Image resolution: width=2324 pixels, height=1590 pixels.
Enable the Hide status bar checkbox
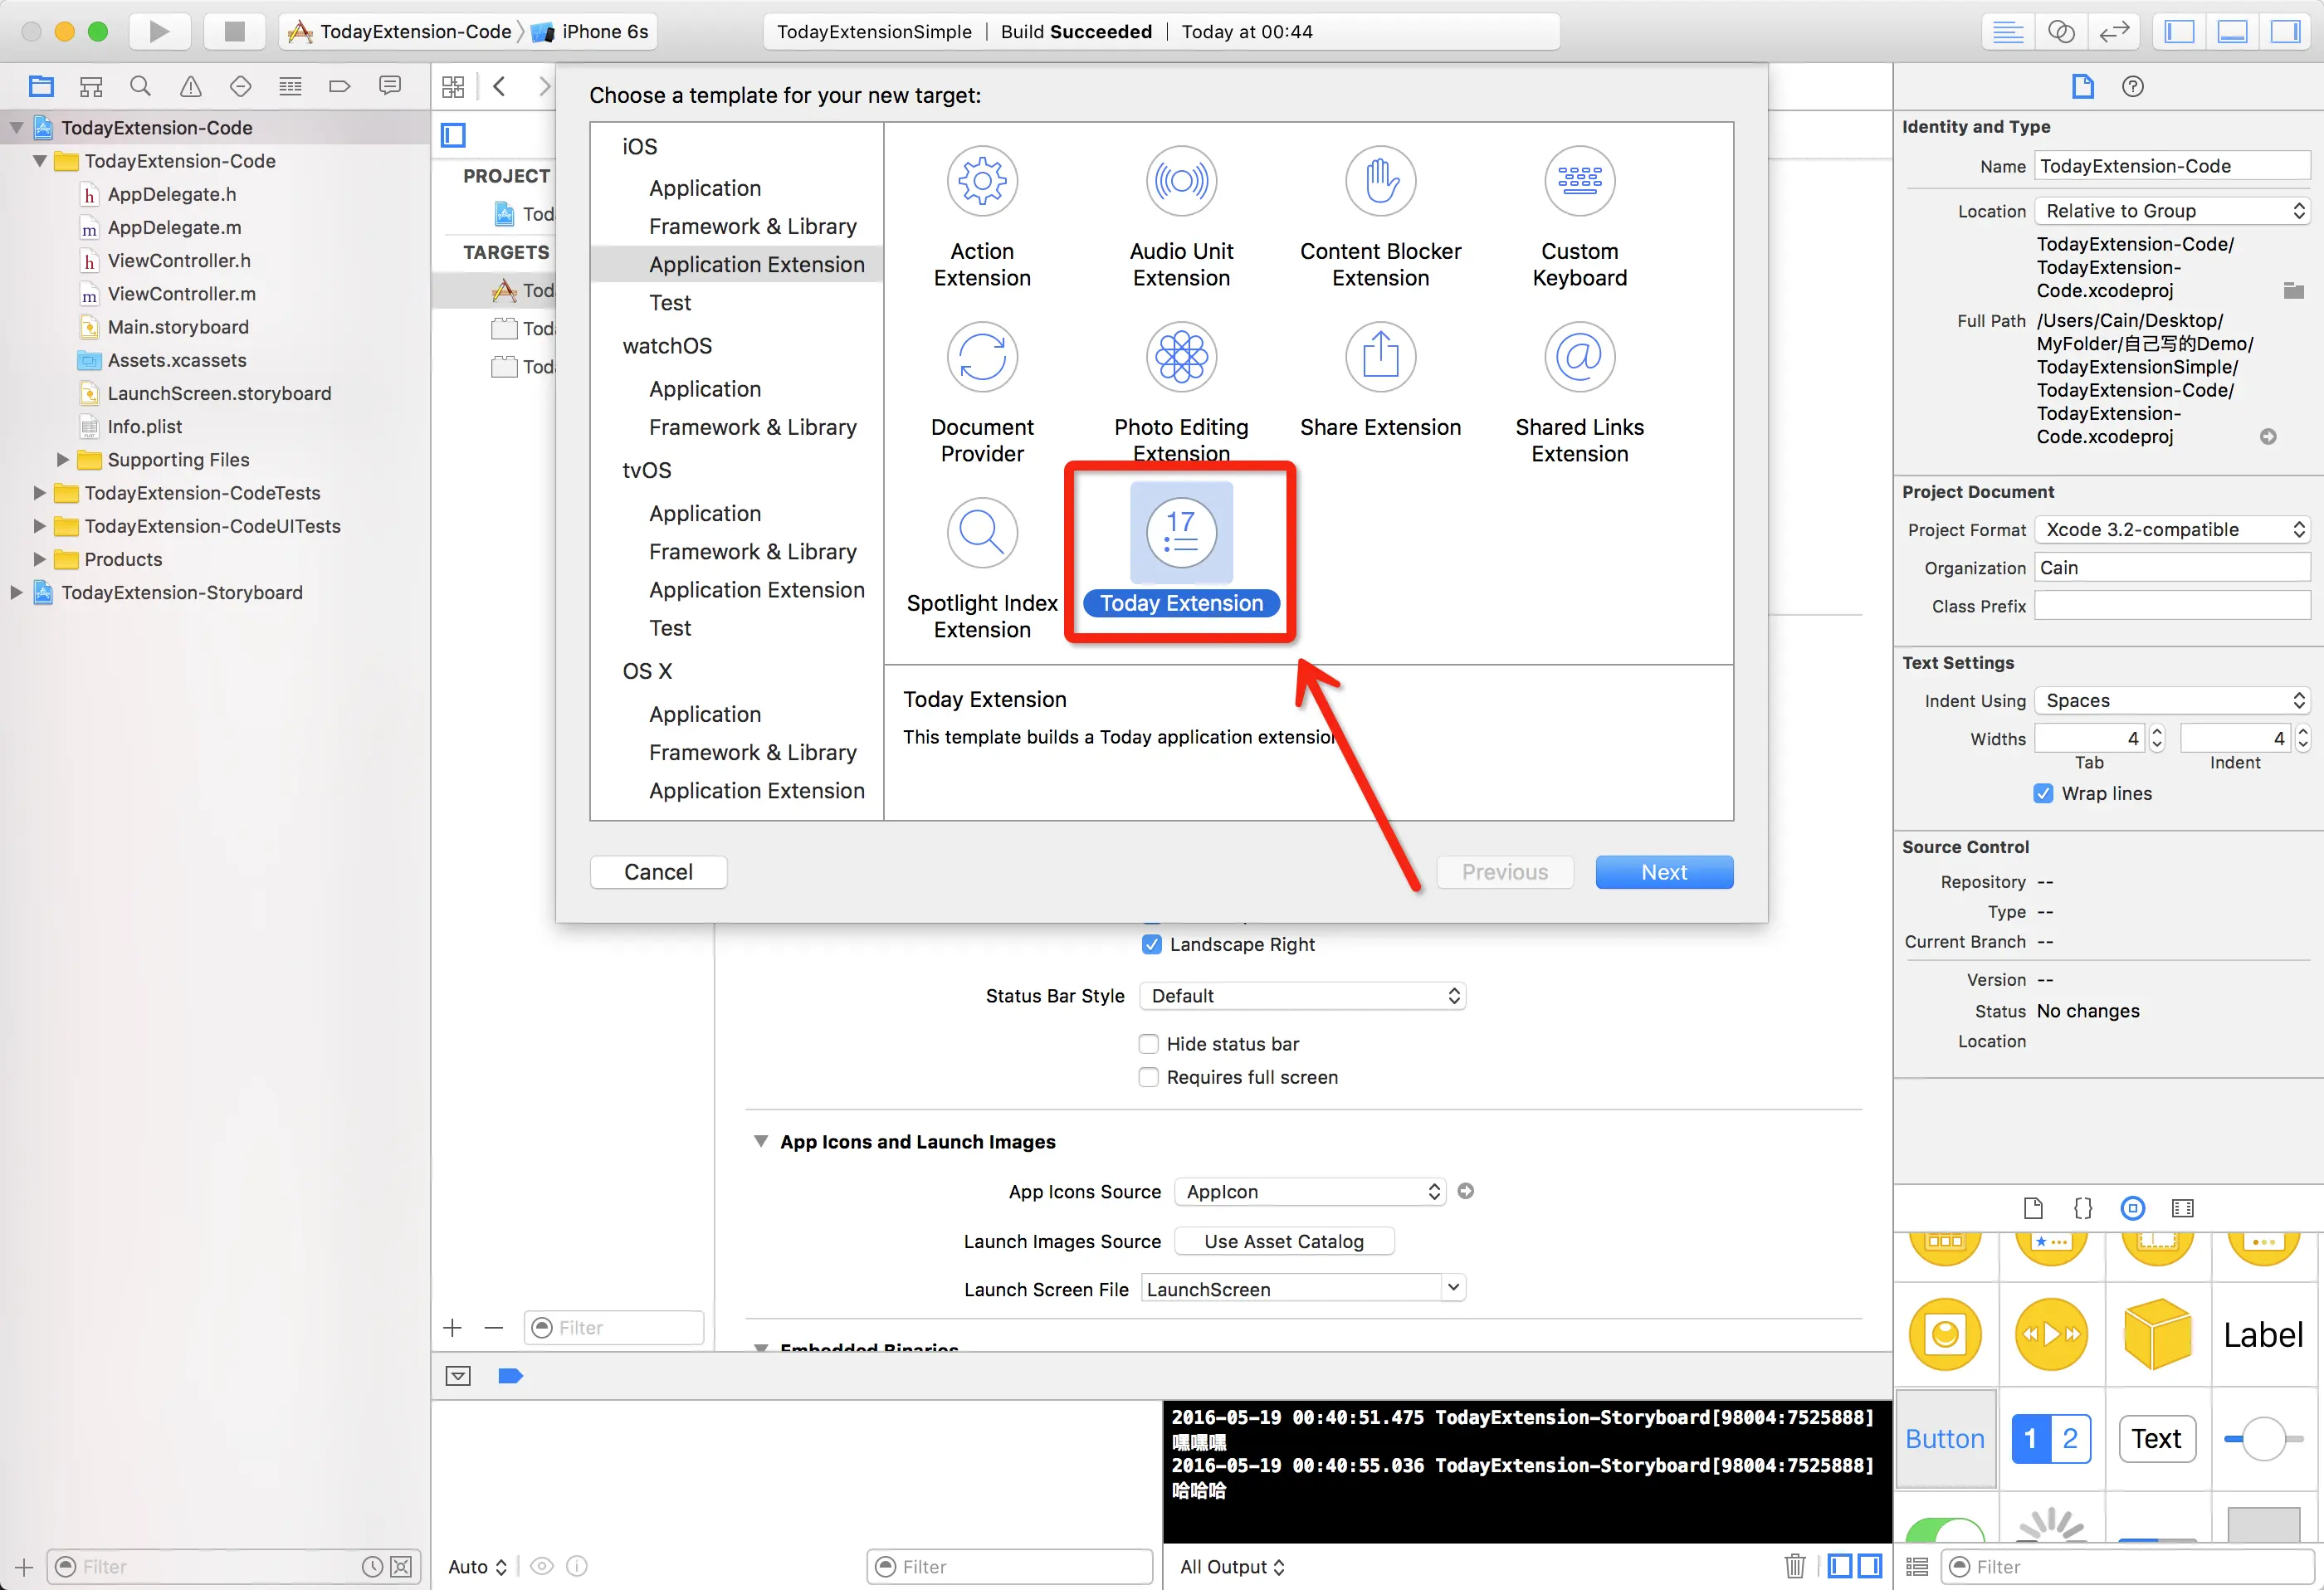coord(1149,1044)
